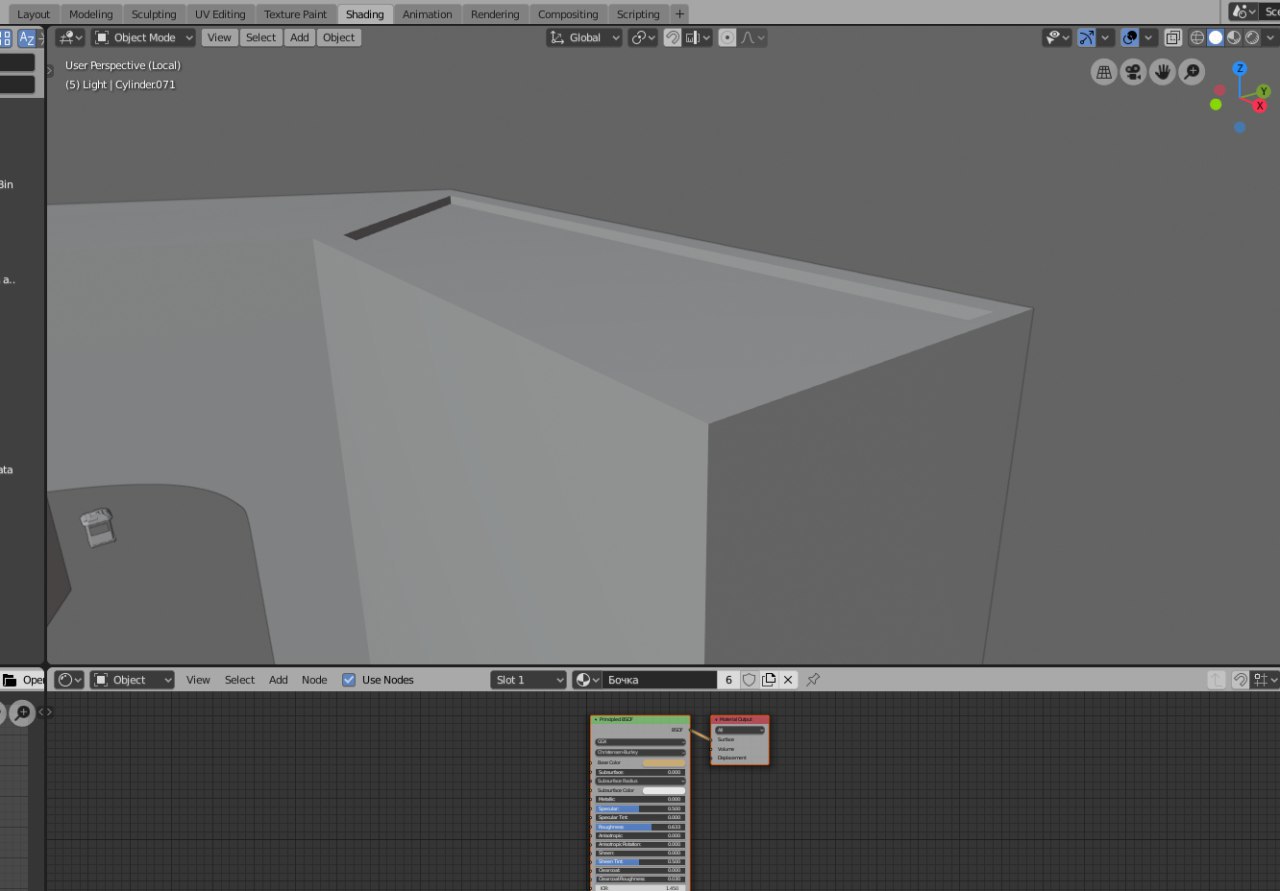Open the shader type Object dropdown
The width and height of the screenshot is (1280, 891).
(x=132, y=680)
